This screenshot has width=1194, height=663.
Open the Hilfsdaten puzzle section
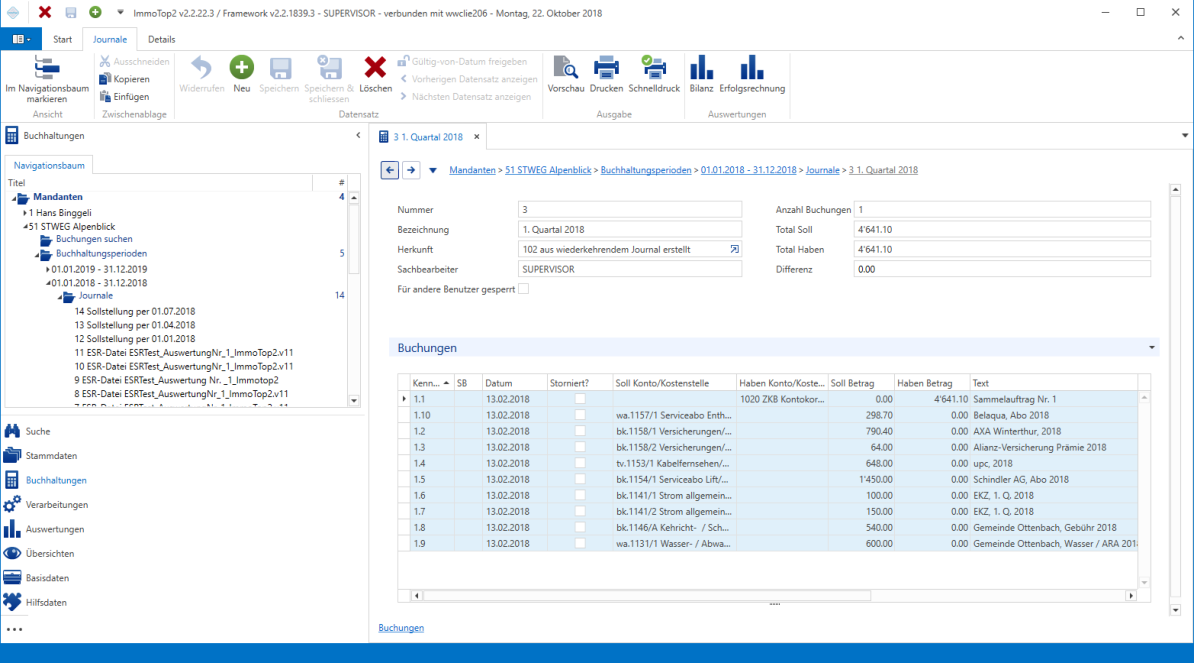[12, 602]
